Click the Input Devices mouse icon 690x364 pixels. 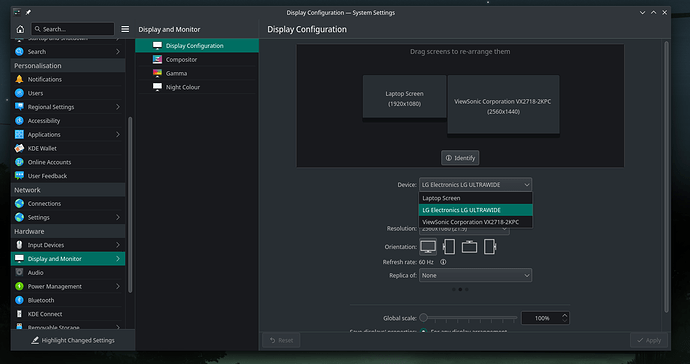click(x=19, y=245)
